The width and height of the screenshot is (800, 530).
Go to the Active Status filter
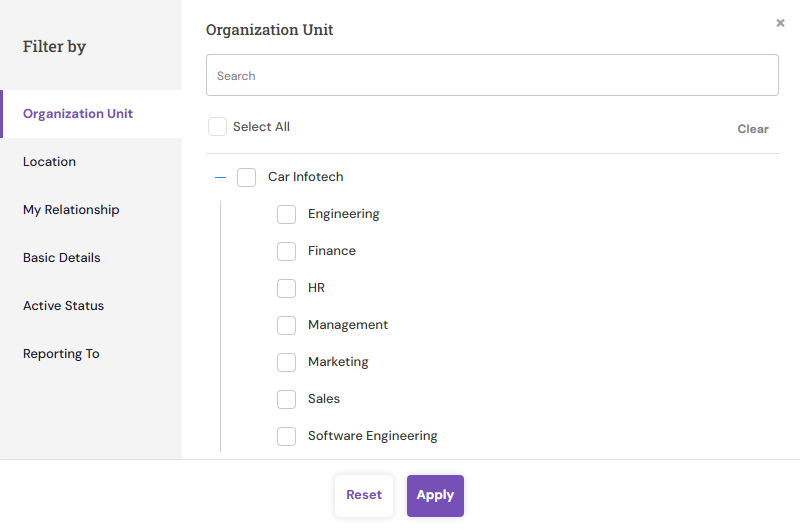(x=91, y=306)
